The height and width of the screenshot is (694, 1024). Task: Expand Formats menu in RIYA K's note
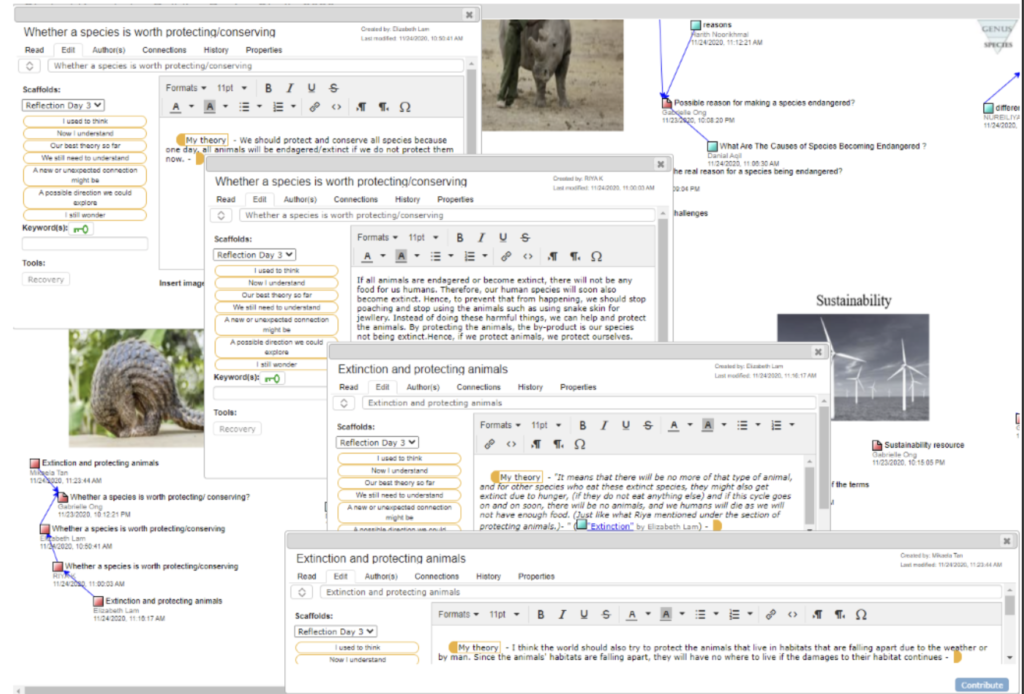coord(377,238)
